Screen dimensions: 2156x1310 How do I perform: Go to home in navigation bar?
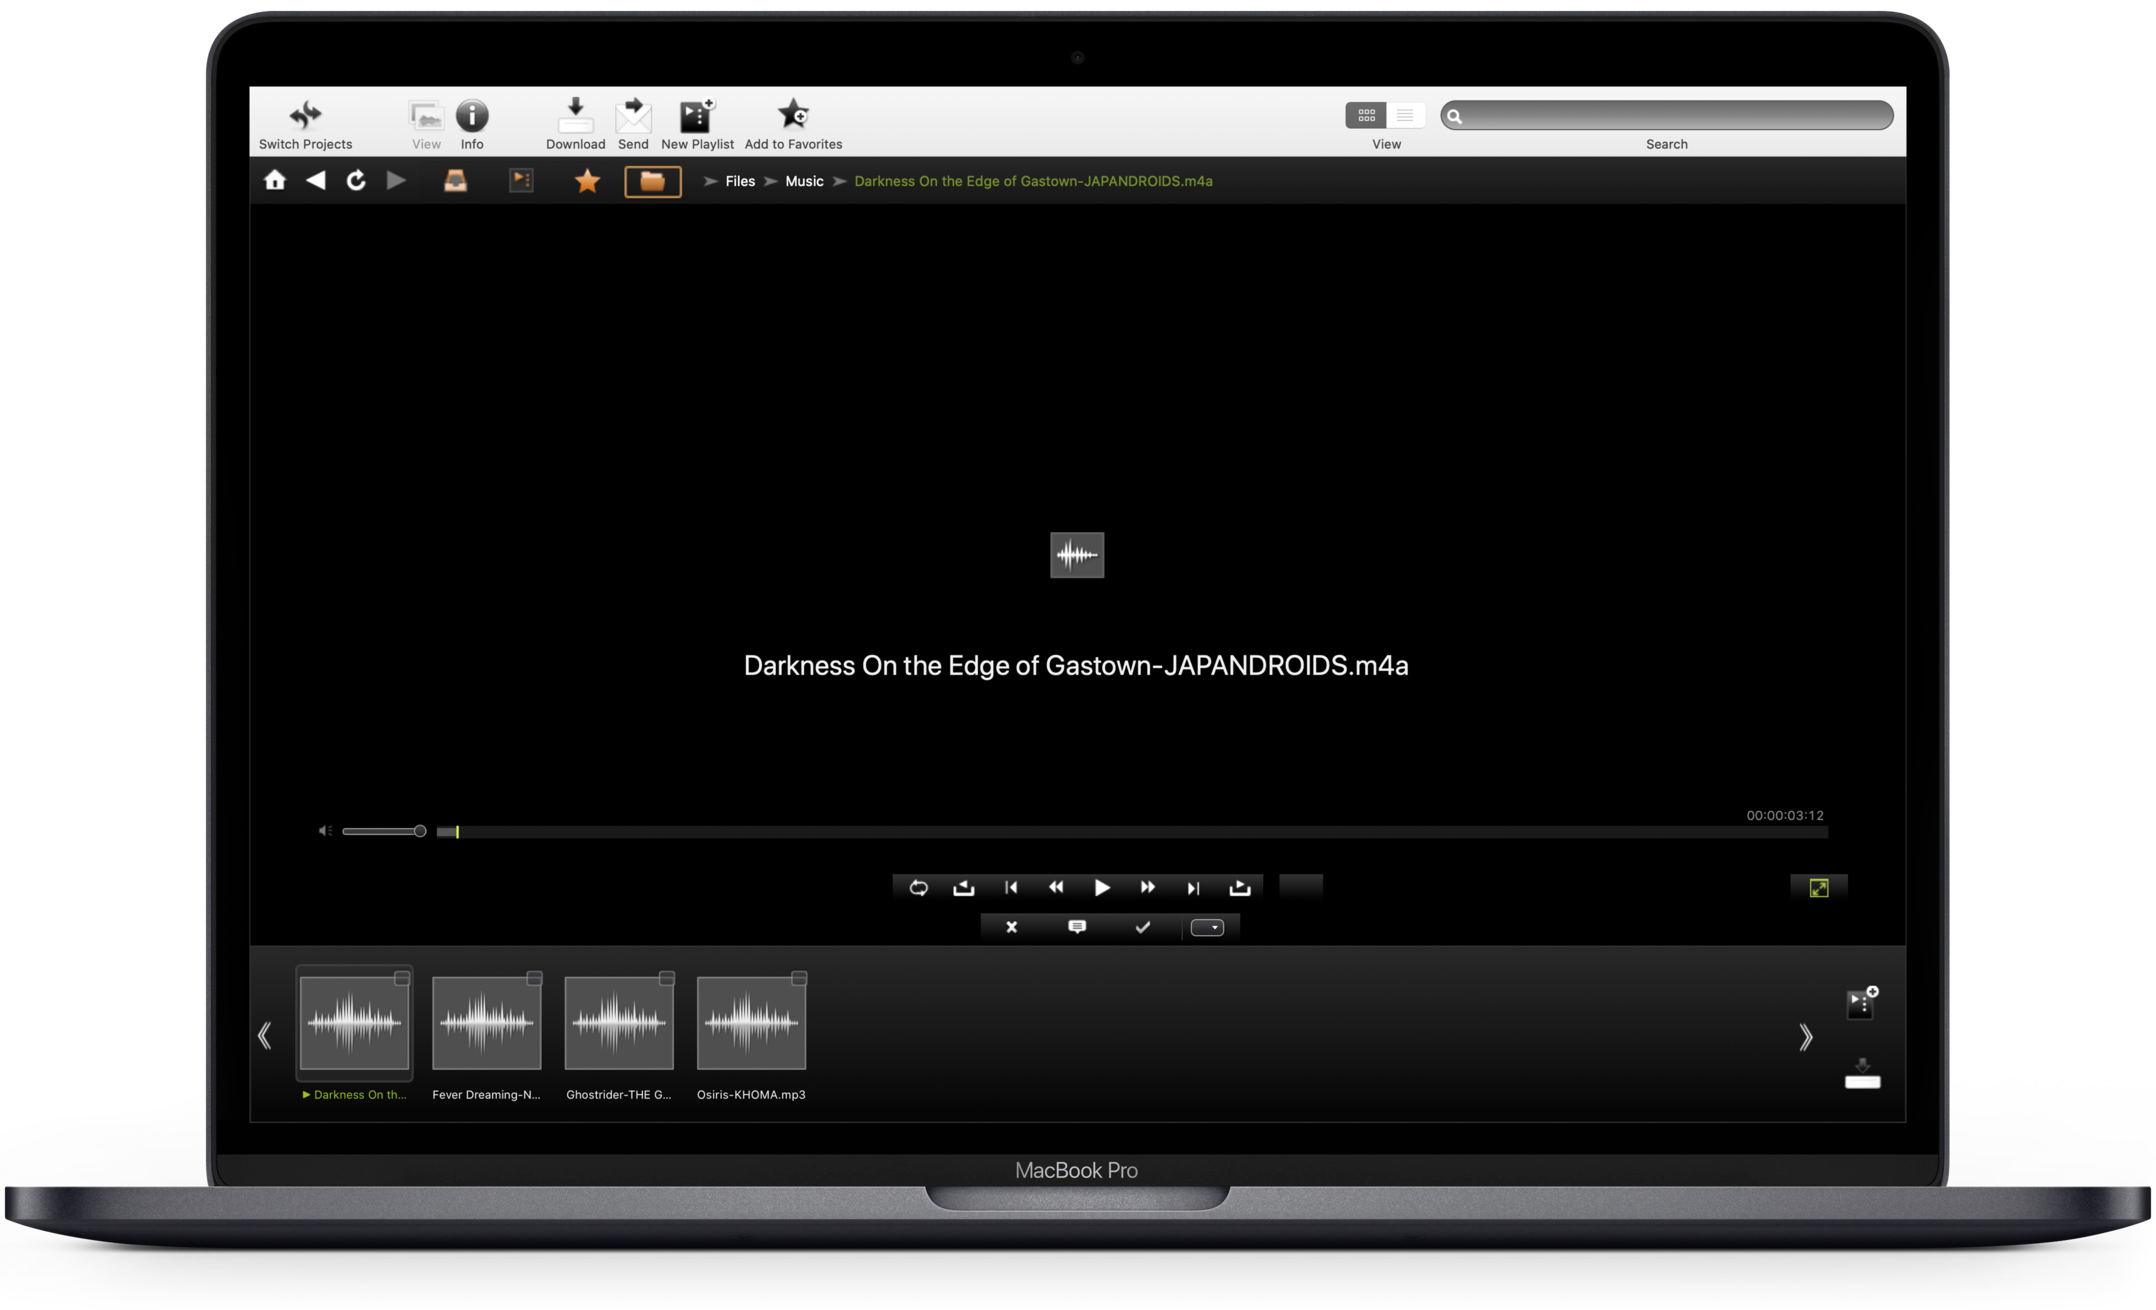(275, 180)
